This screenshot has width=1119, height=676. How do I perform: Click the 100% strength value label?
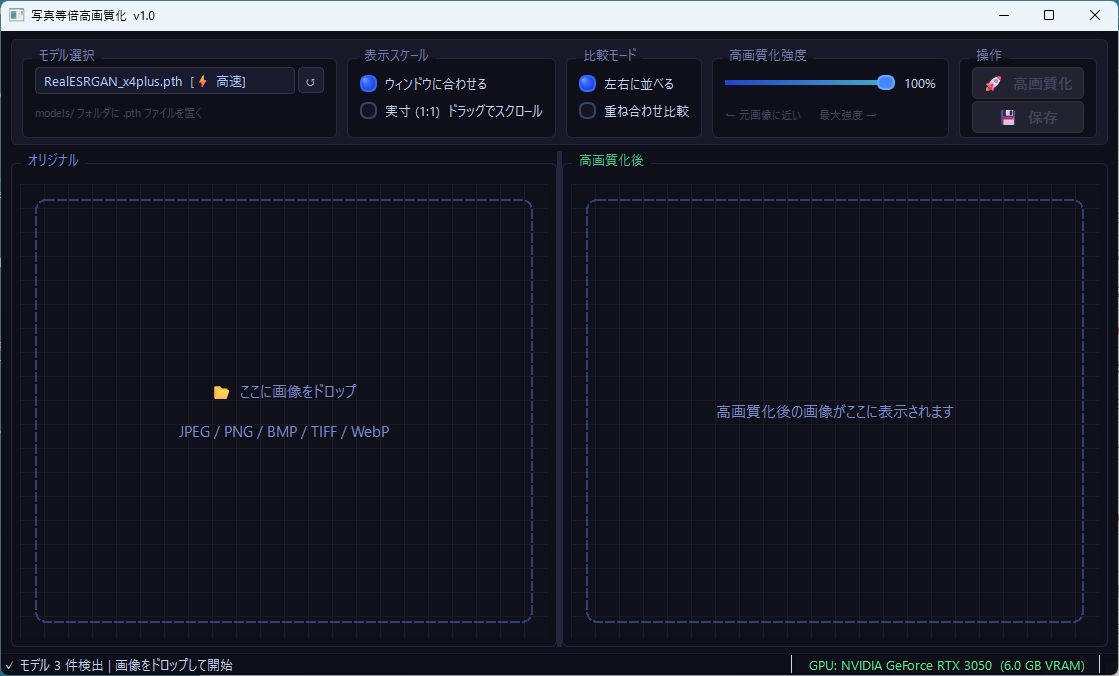pyautogui.click(x=920, y=84)
